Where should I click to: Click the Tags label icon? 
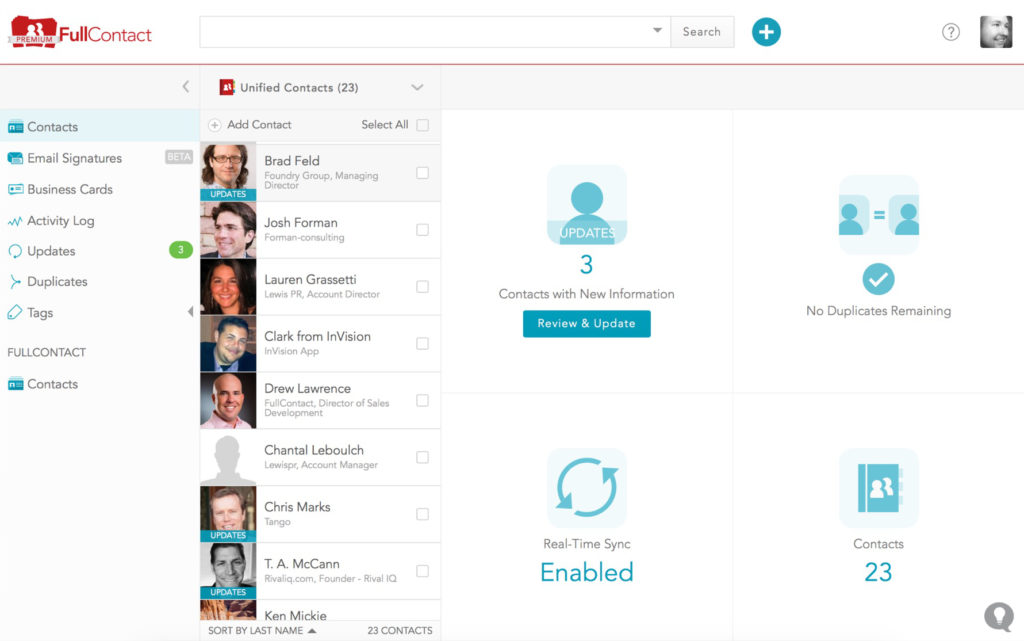click(15, 313)
